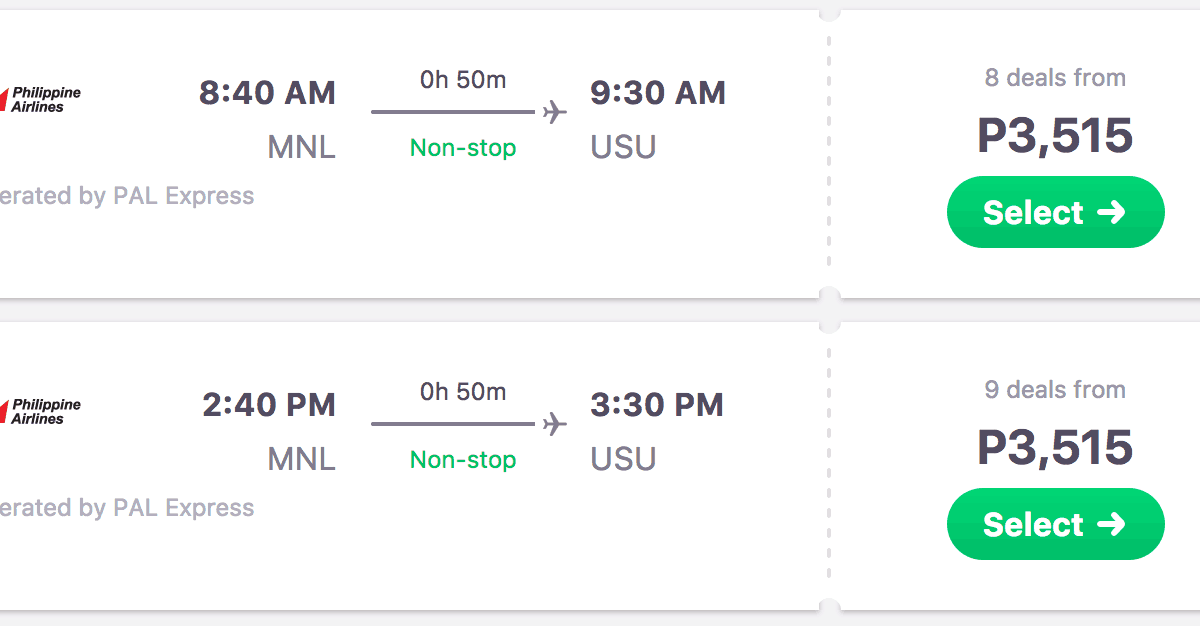Click the 2:40 PM departure time

(x=268, y=405)
